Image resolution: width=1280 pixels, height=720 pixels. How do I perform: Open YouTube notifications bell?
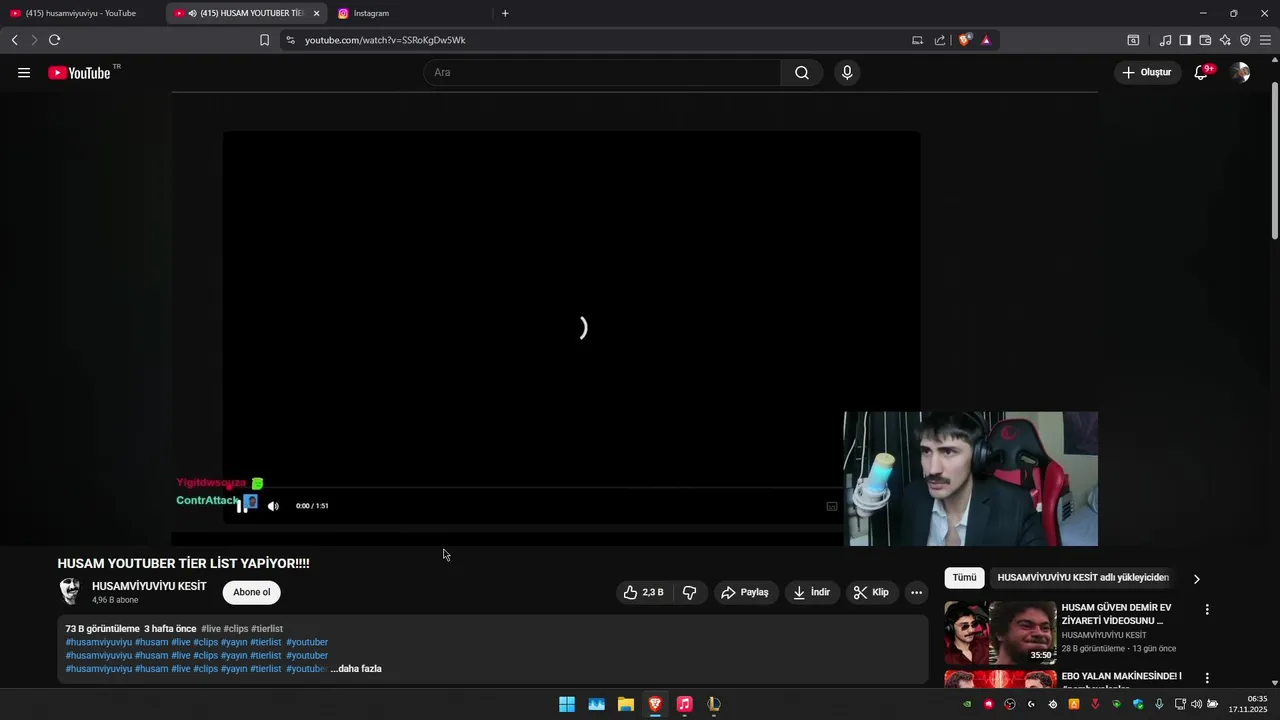[x=1202, y=72]
